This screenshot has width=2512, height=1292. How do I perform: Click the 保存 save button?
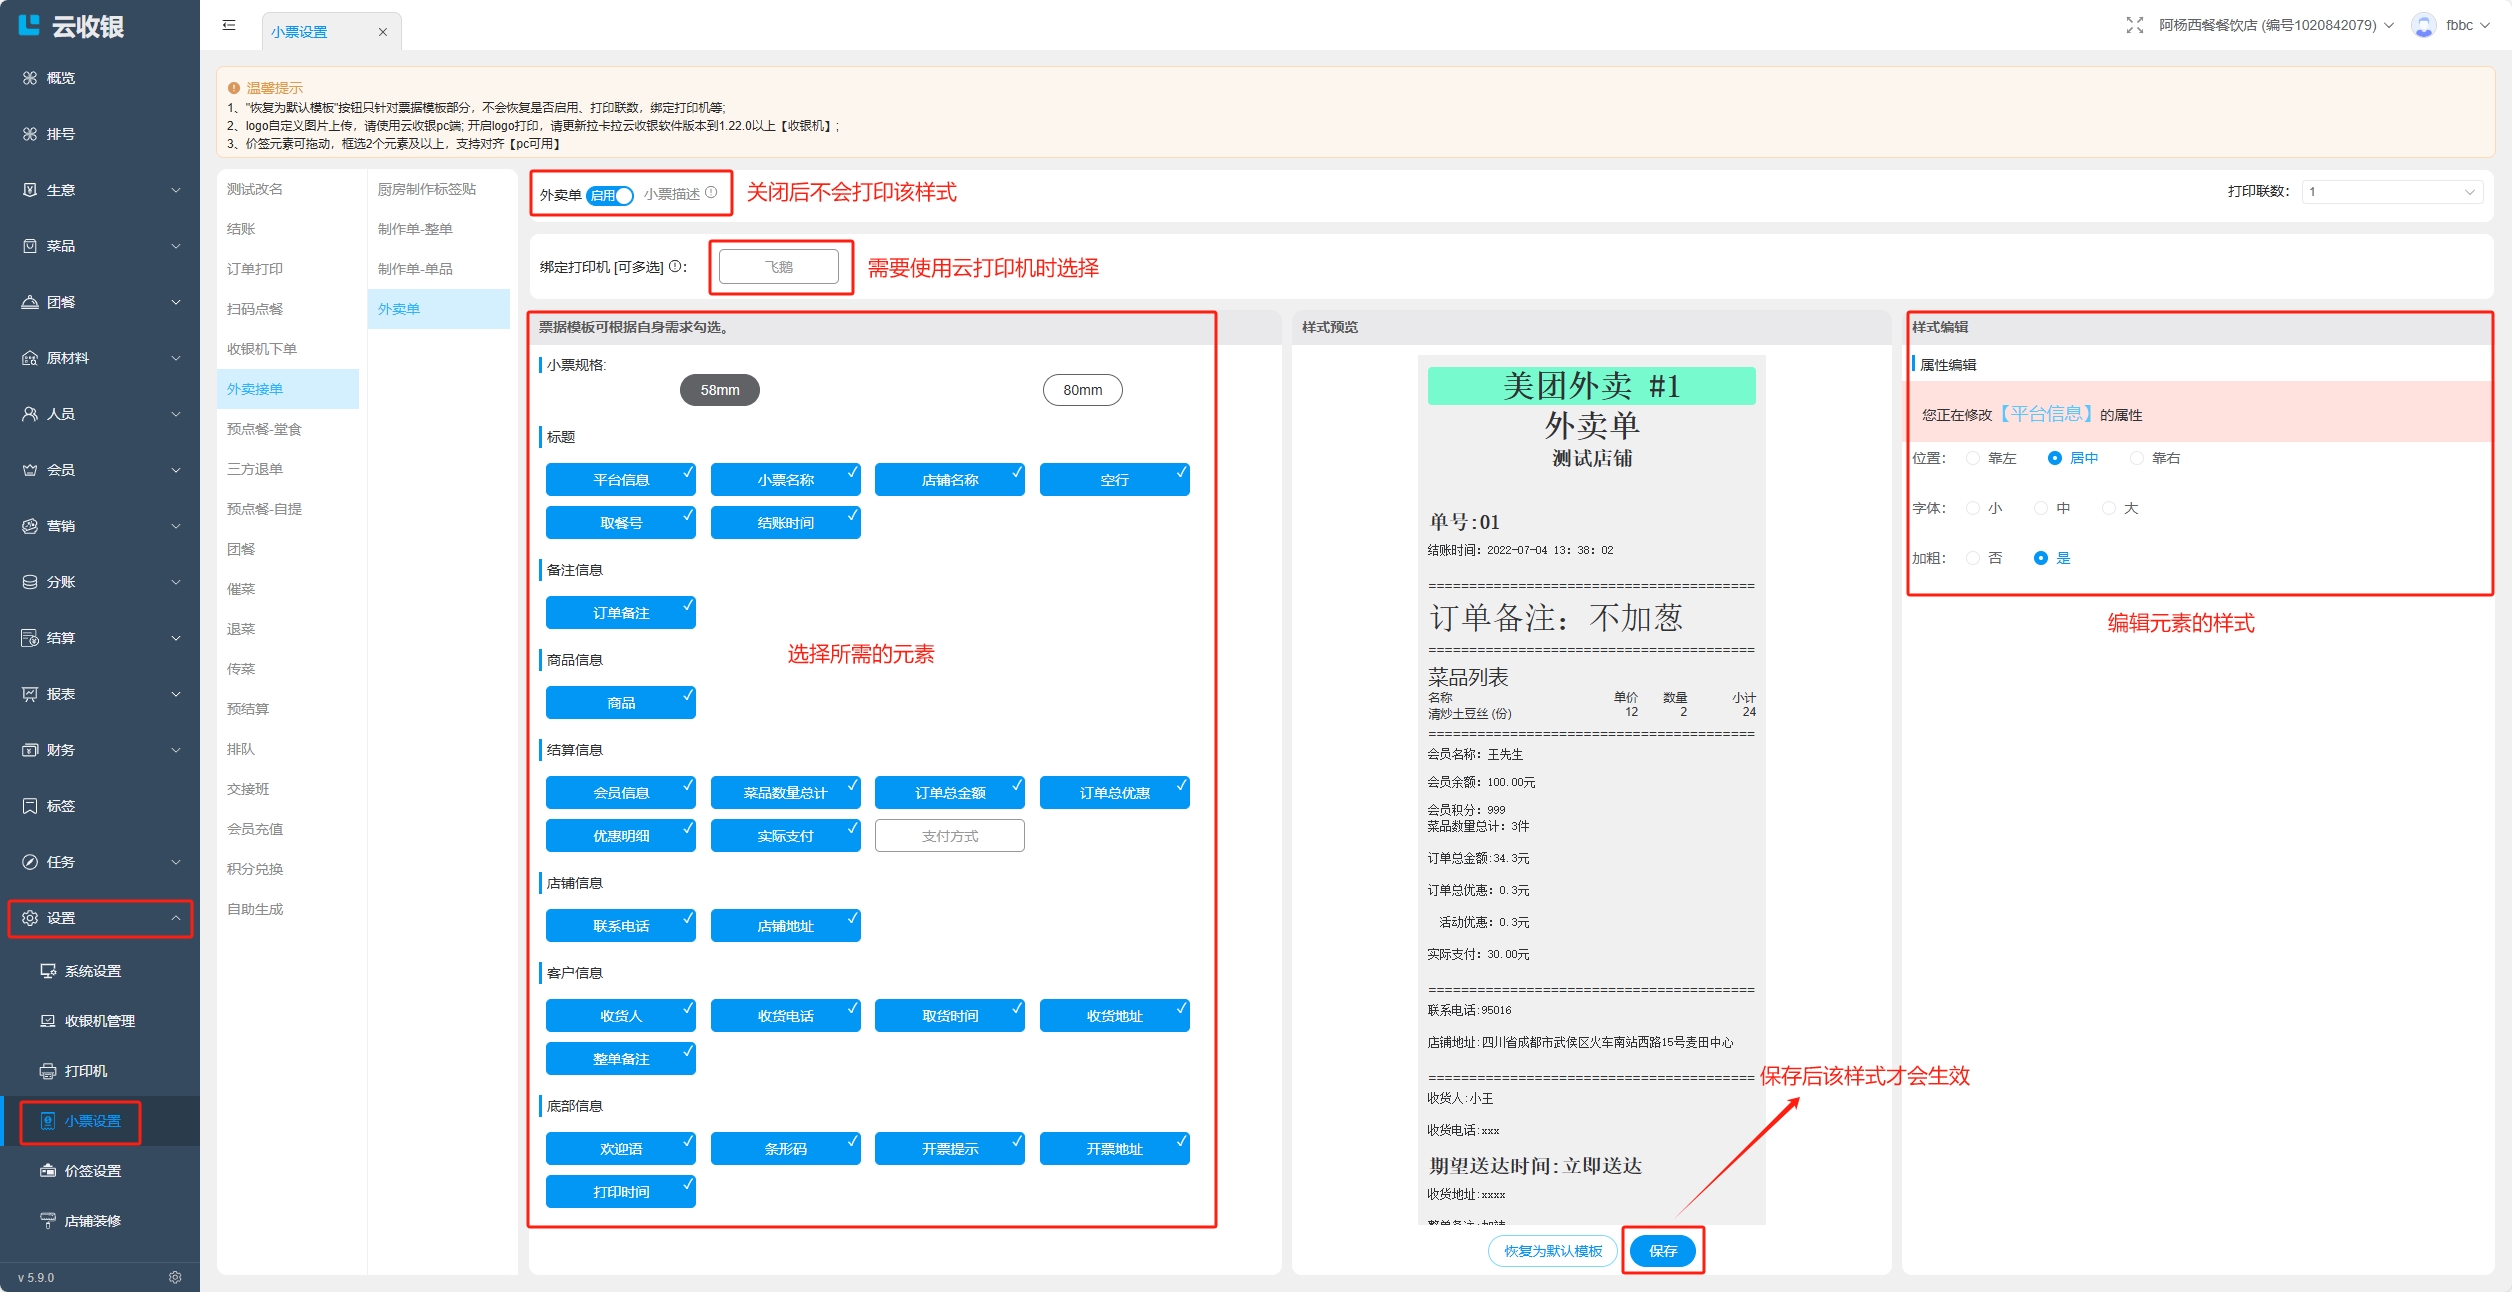[1663, 1251]
